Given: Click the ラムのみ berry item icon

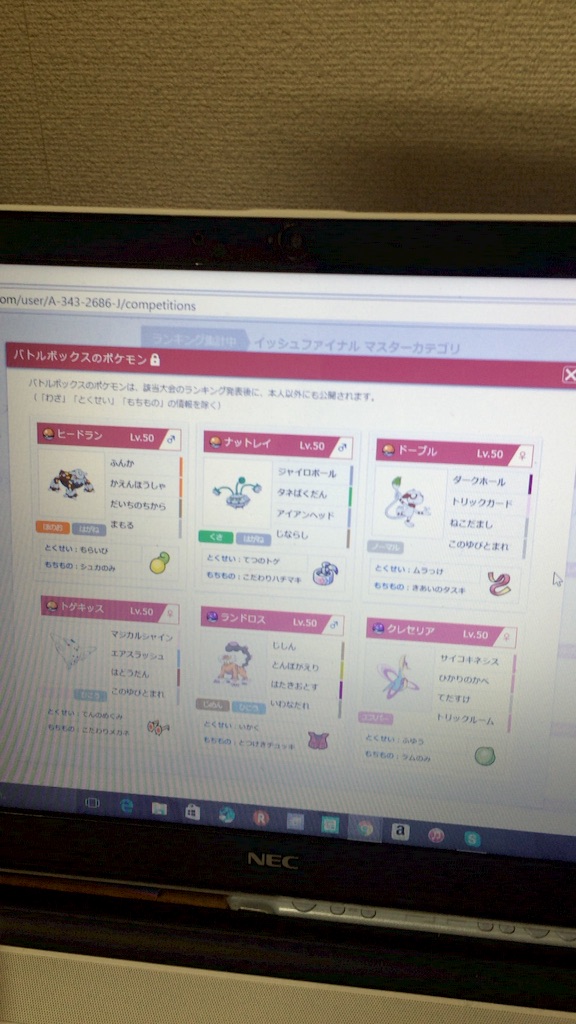Looking at the screenshot, I should 485,756.
